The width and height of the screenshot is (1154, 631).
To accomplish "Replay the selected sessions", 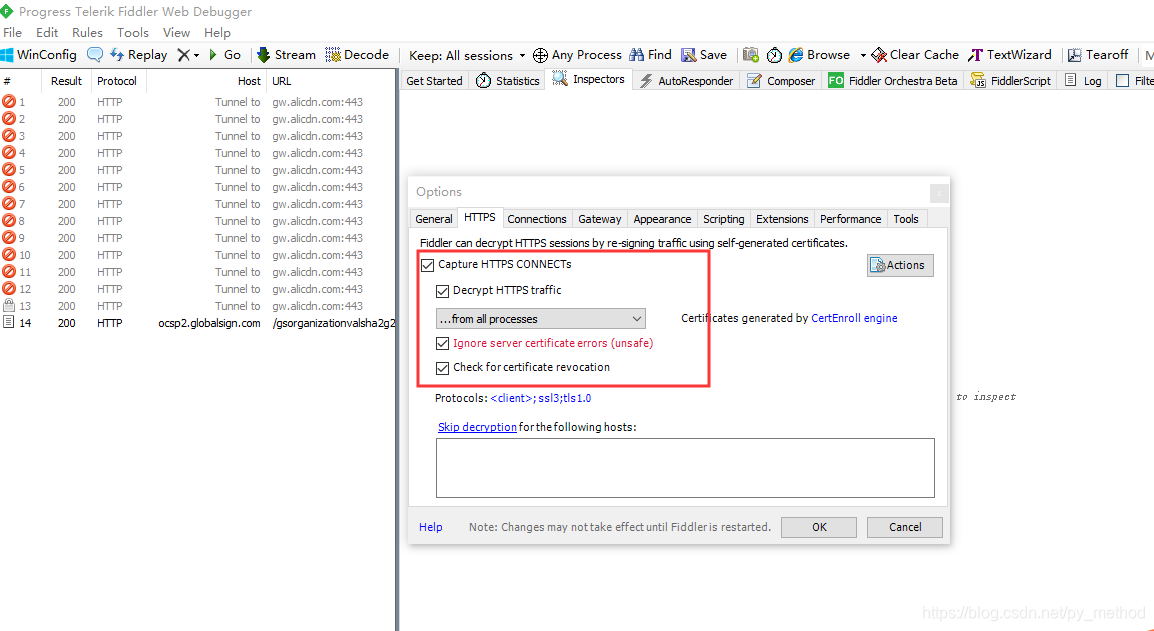I will pyautogui.click(x=138, y=54).
